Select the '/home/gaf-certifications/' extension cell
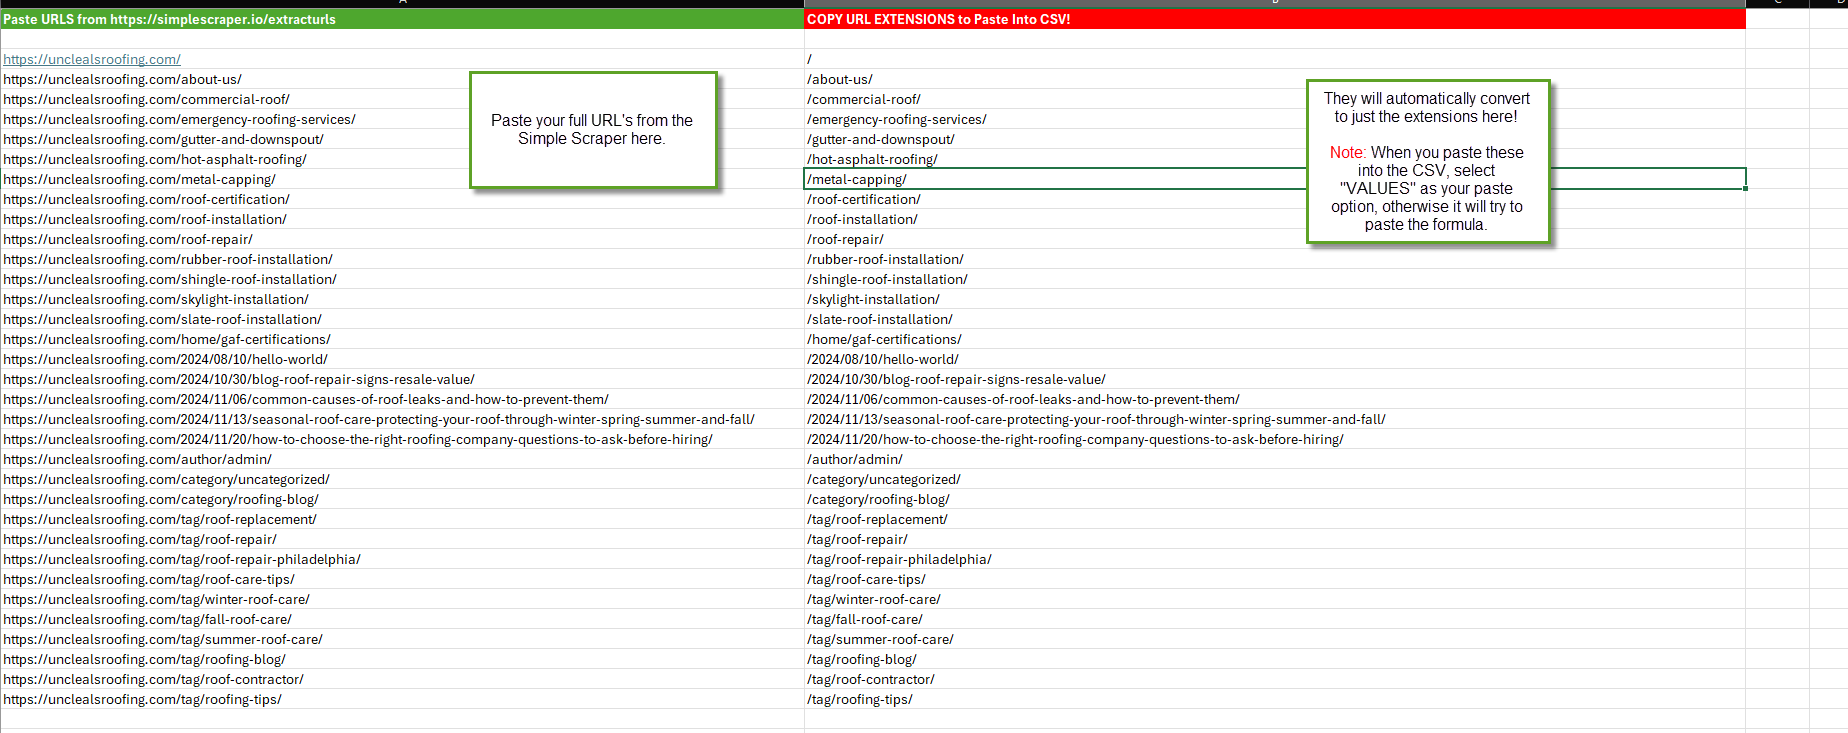Image resolution: width=1848 pixels, height=733 pixels. tap(884, 340)
